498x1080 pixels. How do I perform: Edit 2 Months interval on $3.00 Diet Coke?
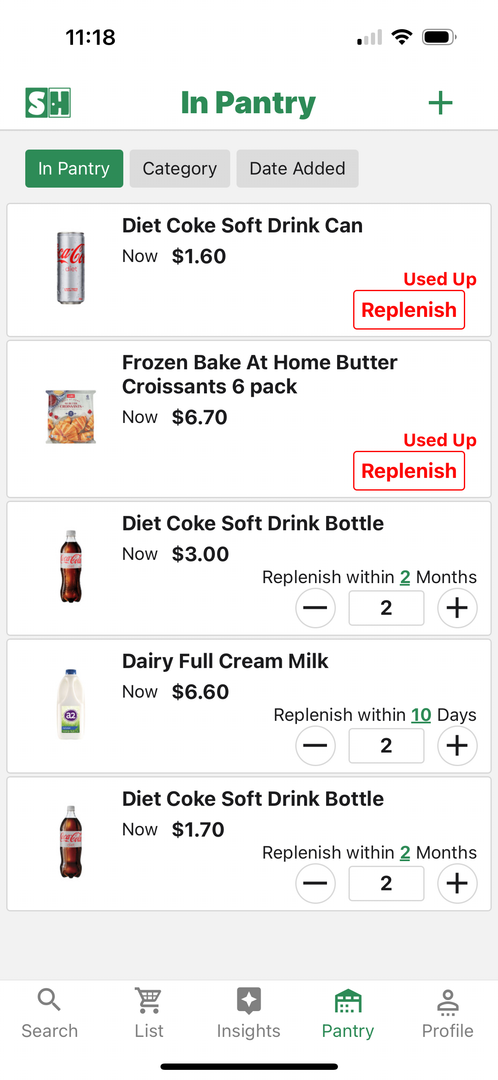click(405, 577)
